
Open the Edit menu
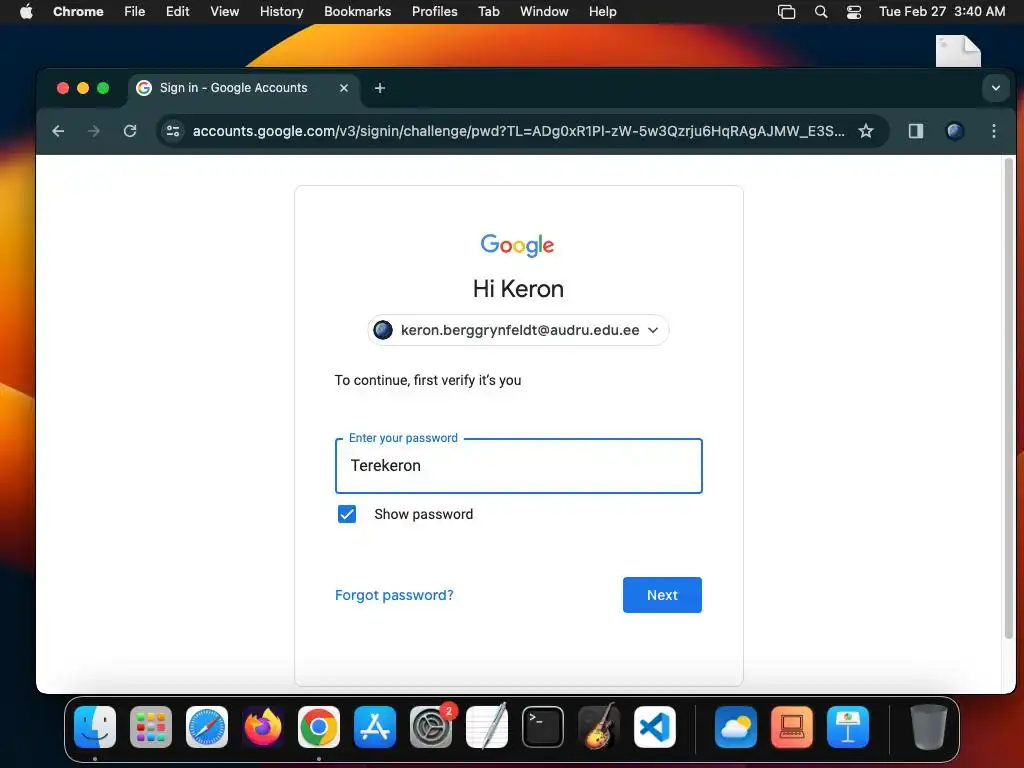pos(178,12)
